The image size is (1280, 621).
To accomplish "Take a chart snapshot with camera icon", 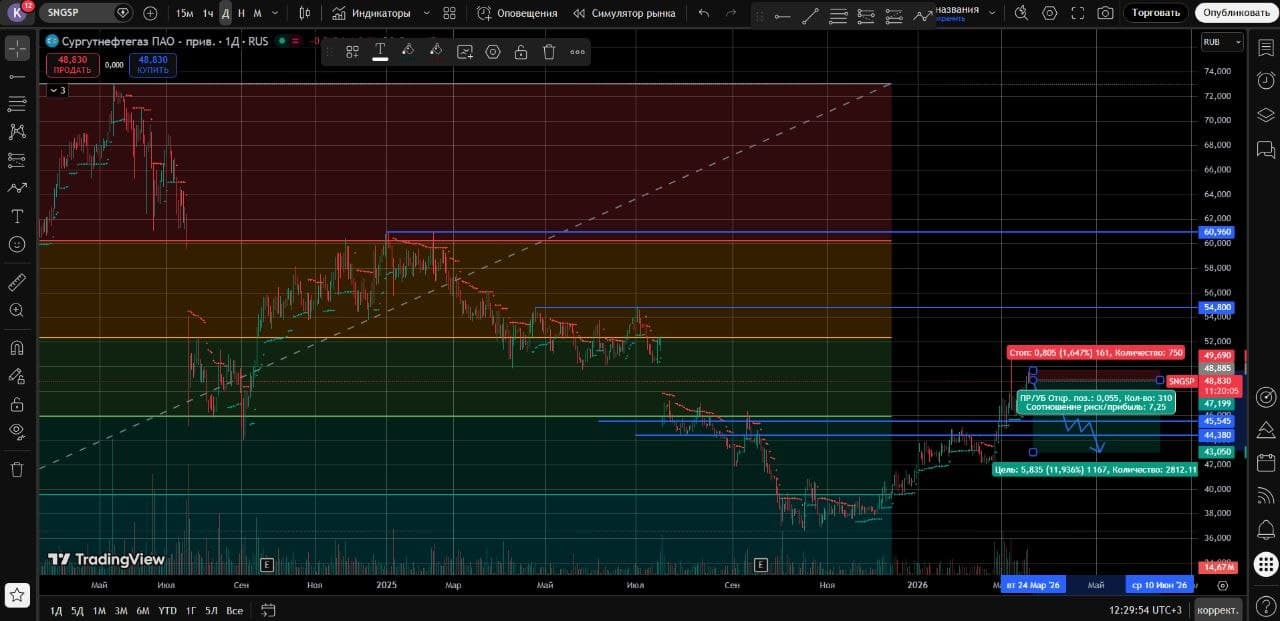I will pos(1105,13).
